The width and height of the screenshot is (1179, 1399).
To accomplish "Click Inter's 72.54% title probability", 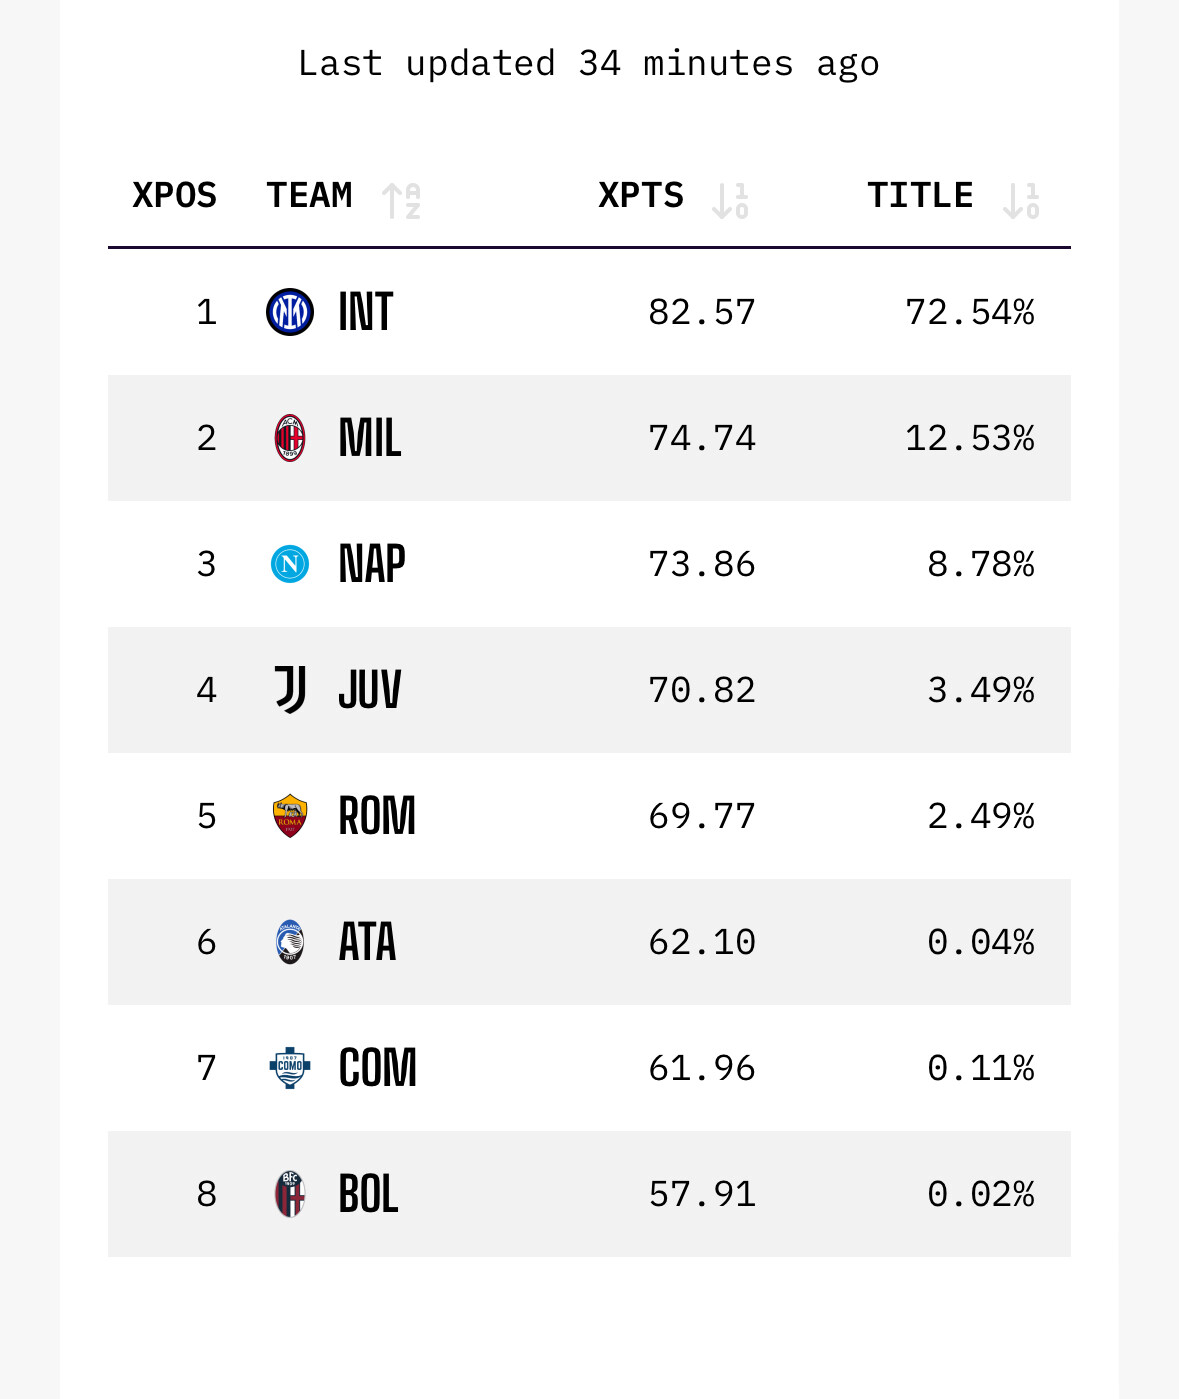I will click(969, 312).
